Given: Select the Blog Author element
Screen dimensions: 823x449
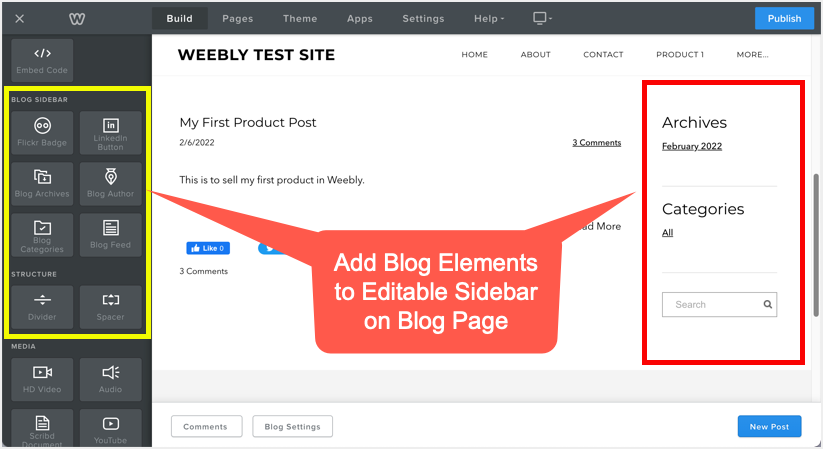Looking at the screenshot, I should click(x=110, y=183).
